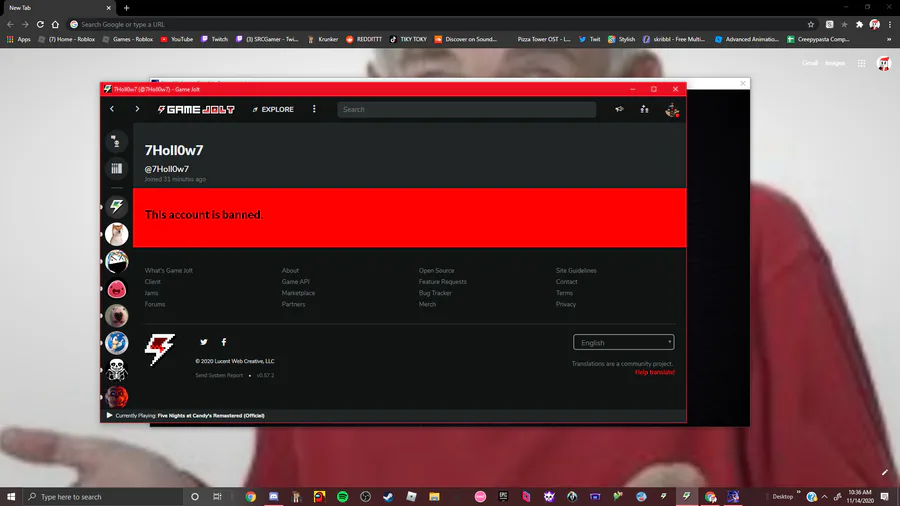Open the bear community avatar in sidebar
The height and width of the screenshot is (506, 900).
(117, 316)
